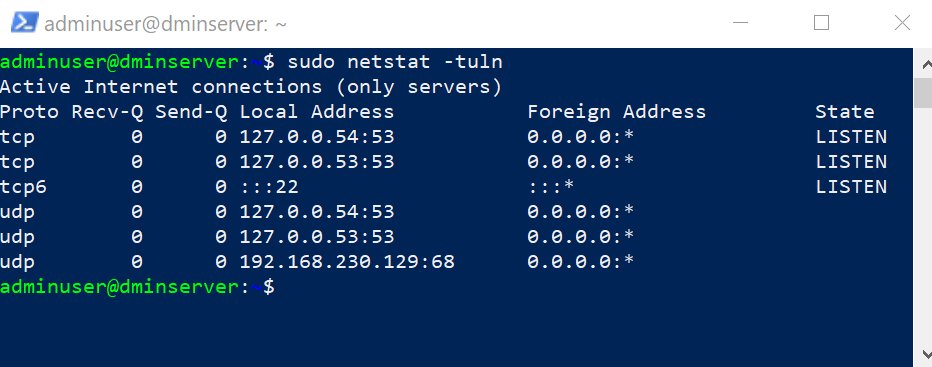Click the empty prompt on last line
The width and height of the screenshot is (932, 367).
point(137,287)
